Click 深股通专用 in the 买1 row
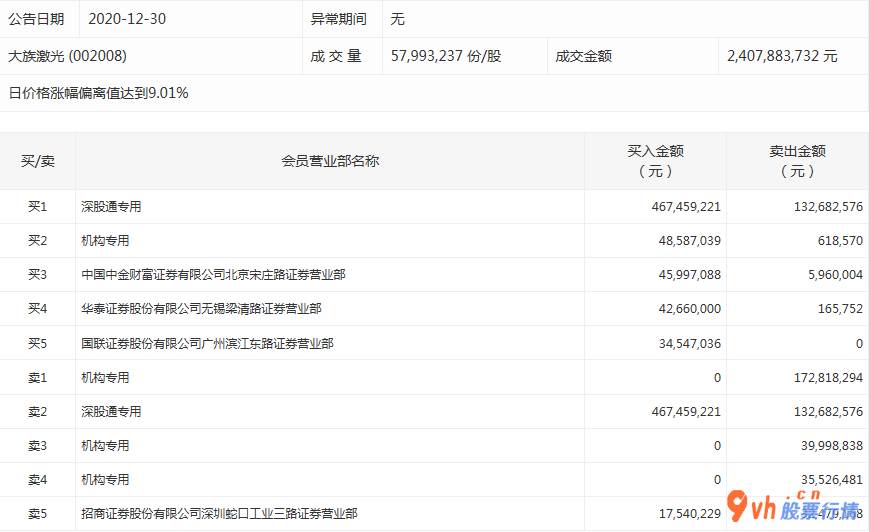The height and width of the screenshot is (532, 869). (111, 207)
